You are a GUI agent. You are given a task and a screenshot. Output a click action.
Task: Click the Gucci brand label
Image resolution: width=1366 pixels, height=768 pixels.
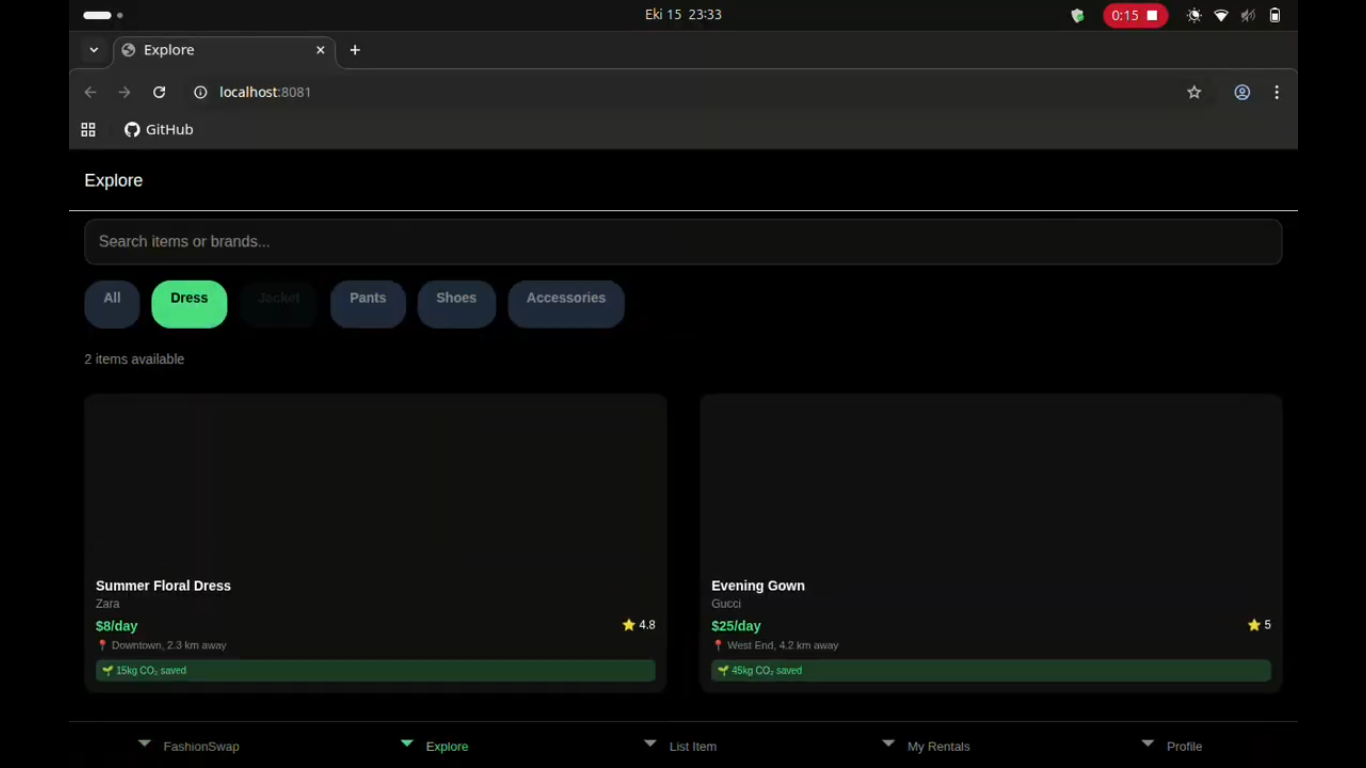[726, 604]
